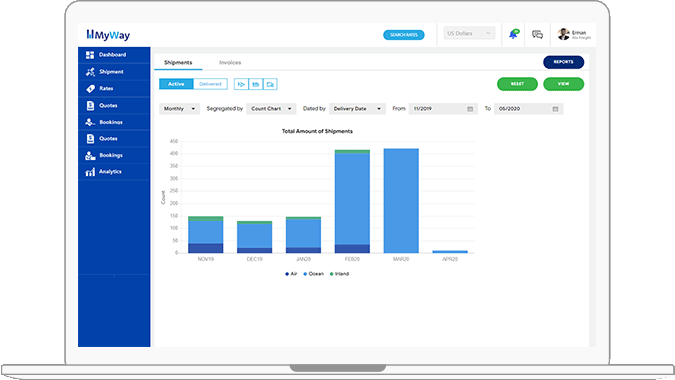Switch to the Invoices tab
The height and width of the screenshot is (380, 675).
[230, 62]
